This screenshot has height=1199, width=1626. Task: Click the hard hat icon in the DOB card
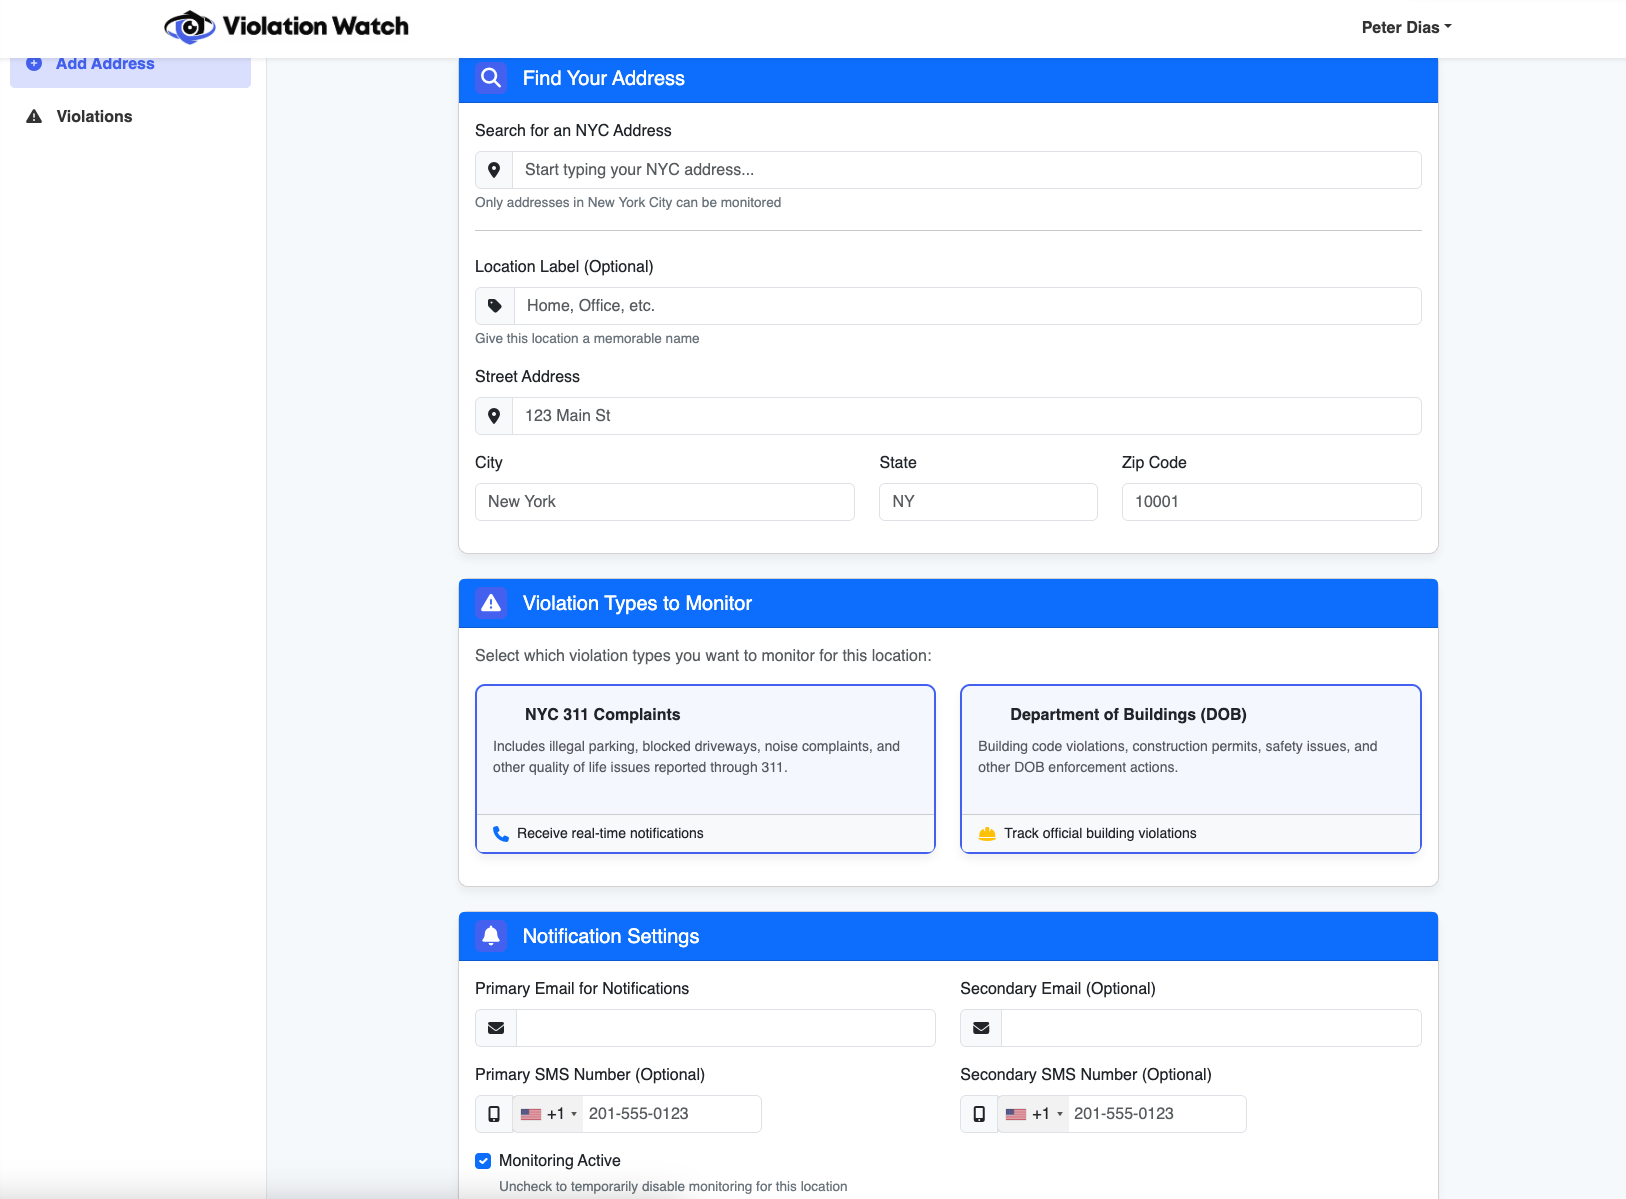click(987, 832)
